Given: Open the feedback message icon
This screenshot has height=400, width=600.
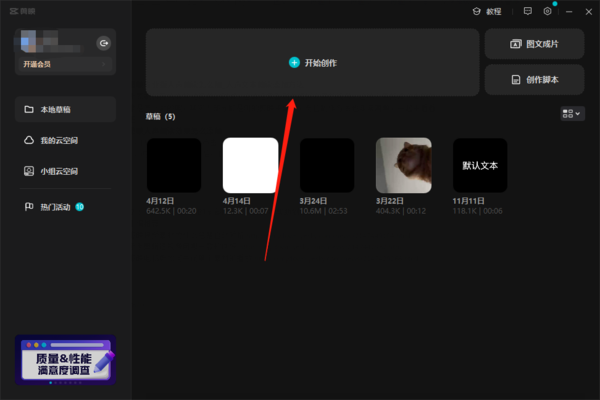Looking at the screenshot, I should click(x=528, y=11).
